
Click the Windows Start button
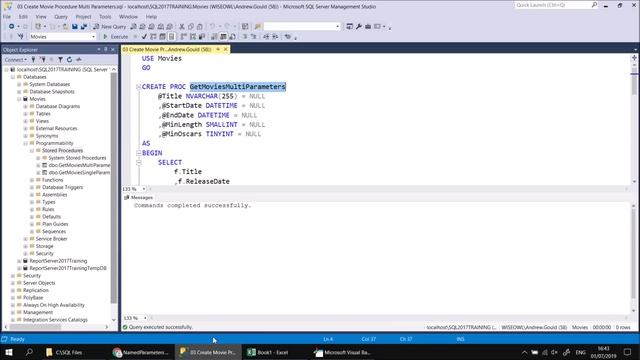tap(9, 352)
